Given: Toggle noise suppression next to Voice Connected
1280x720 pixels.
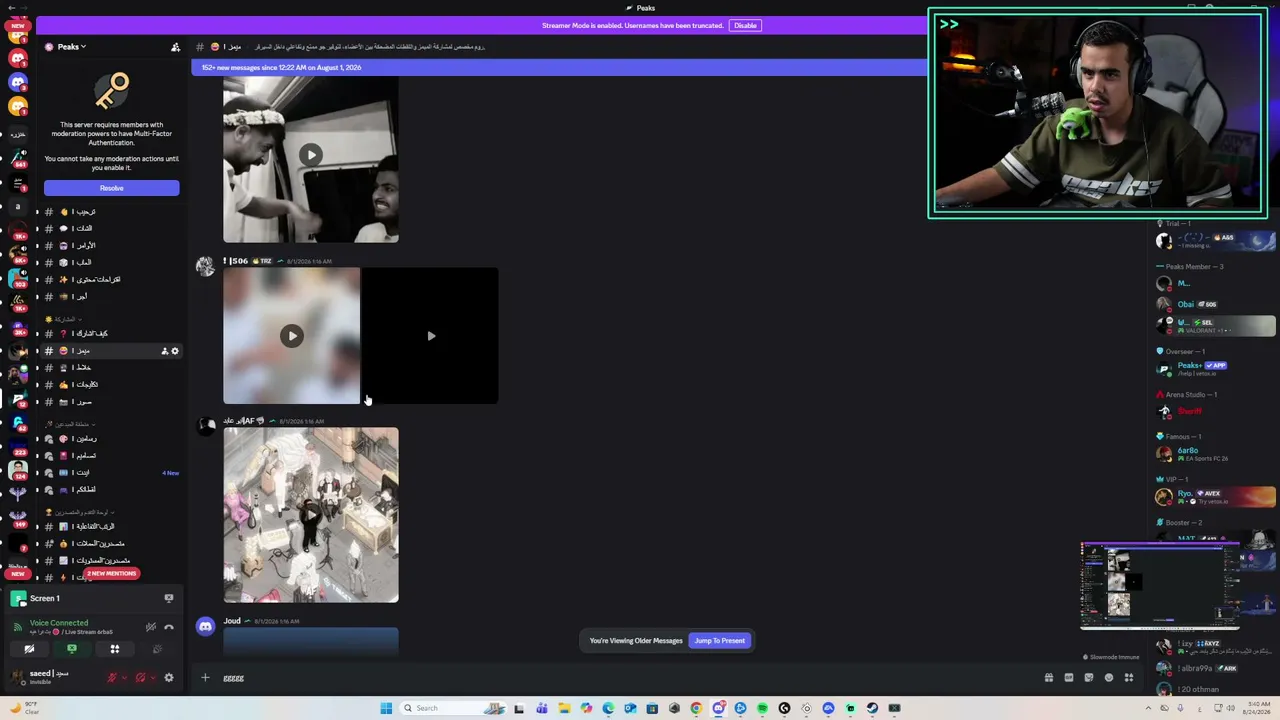Looking at the screenshot, I should coord(151,627).
